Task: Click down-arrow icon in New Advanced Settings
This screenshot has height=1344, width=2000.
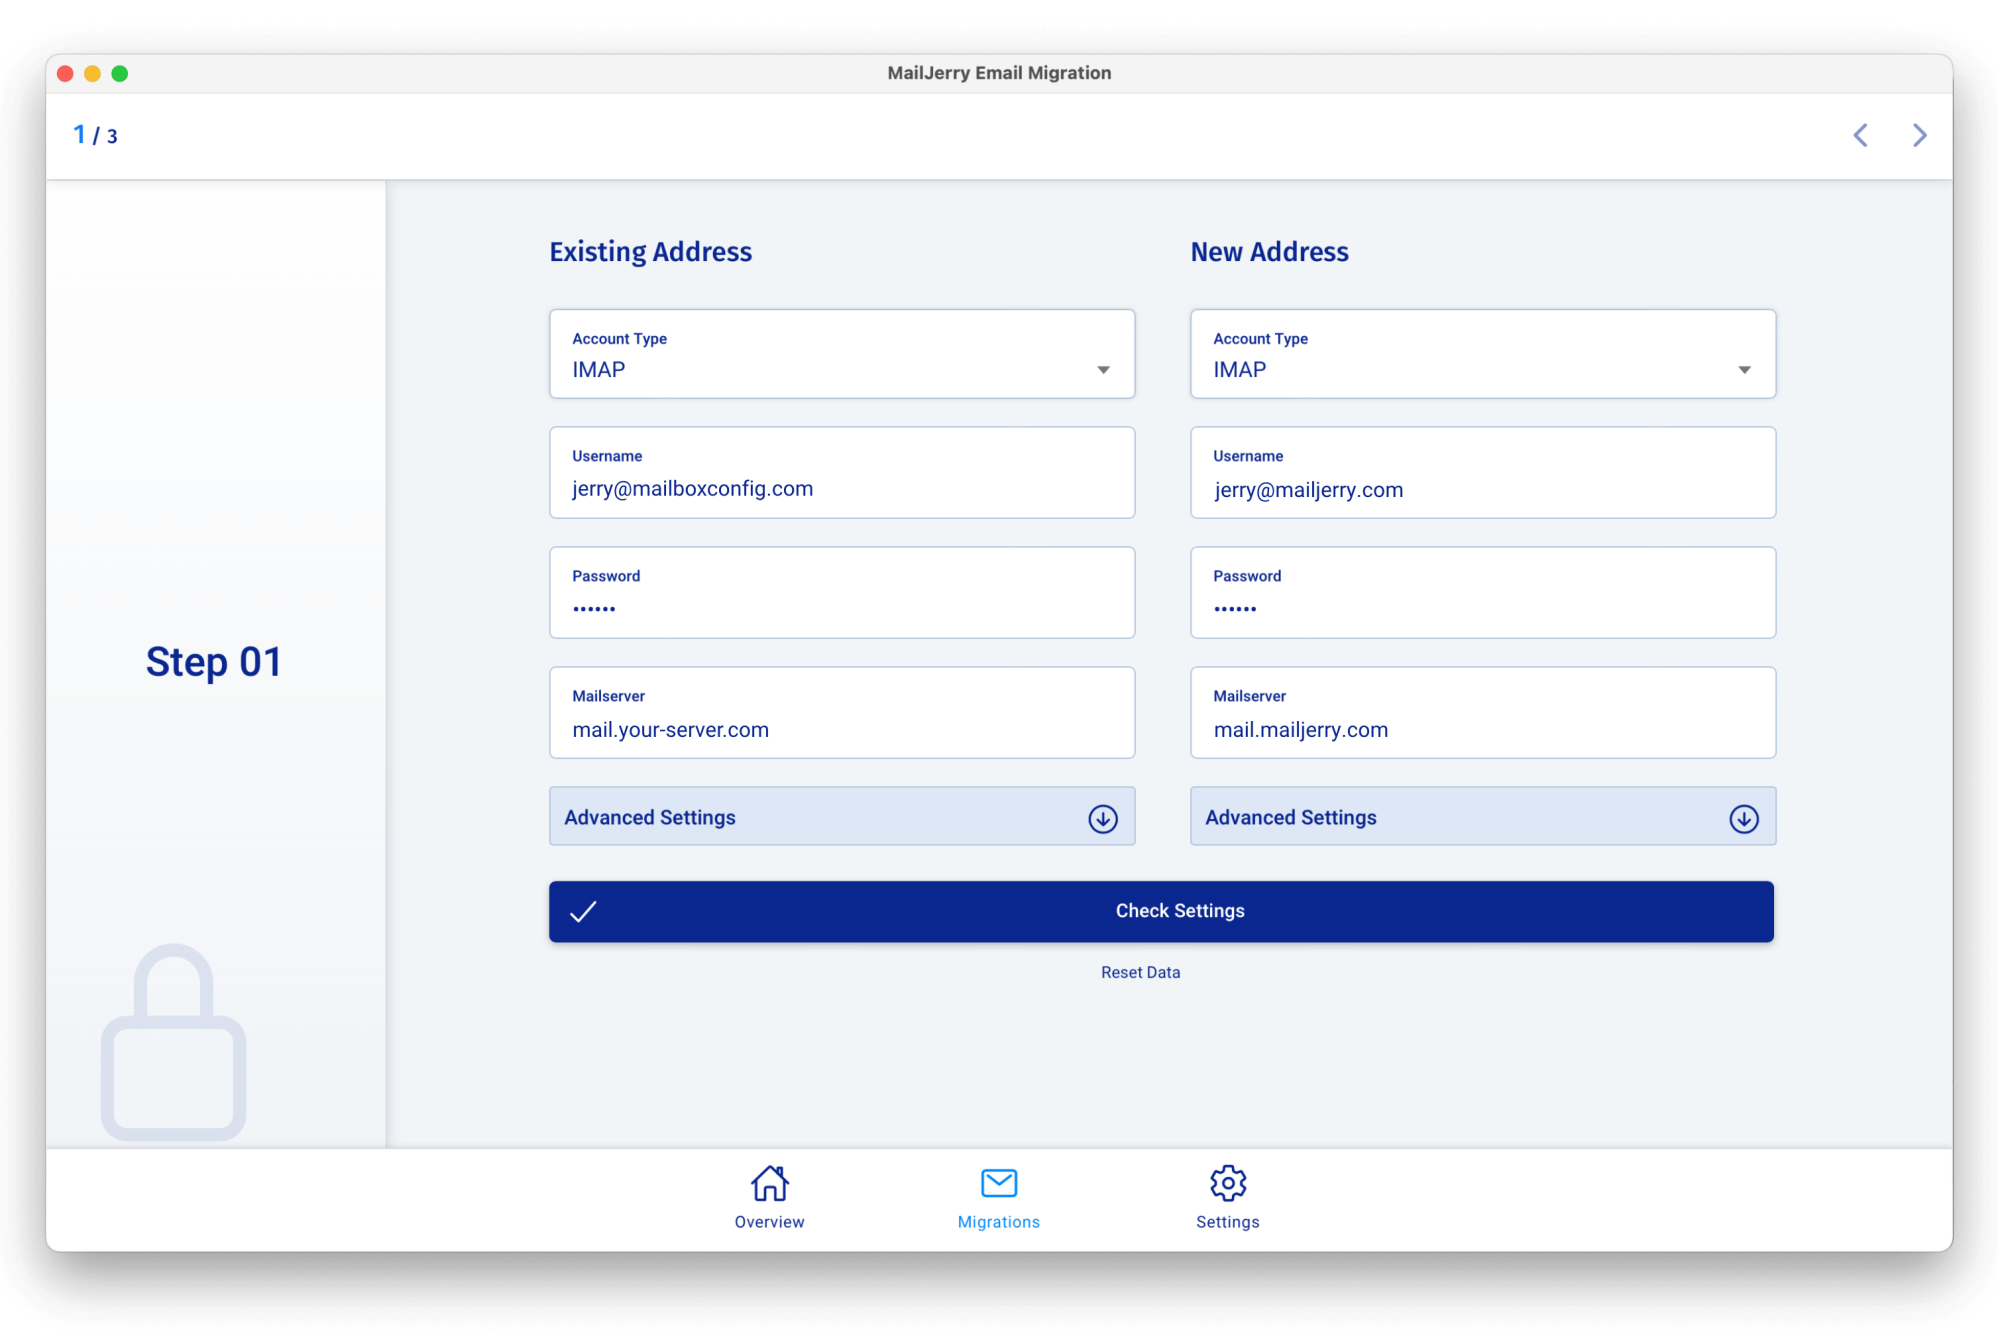Action: coord(1743,818)
